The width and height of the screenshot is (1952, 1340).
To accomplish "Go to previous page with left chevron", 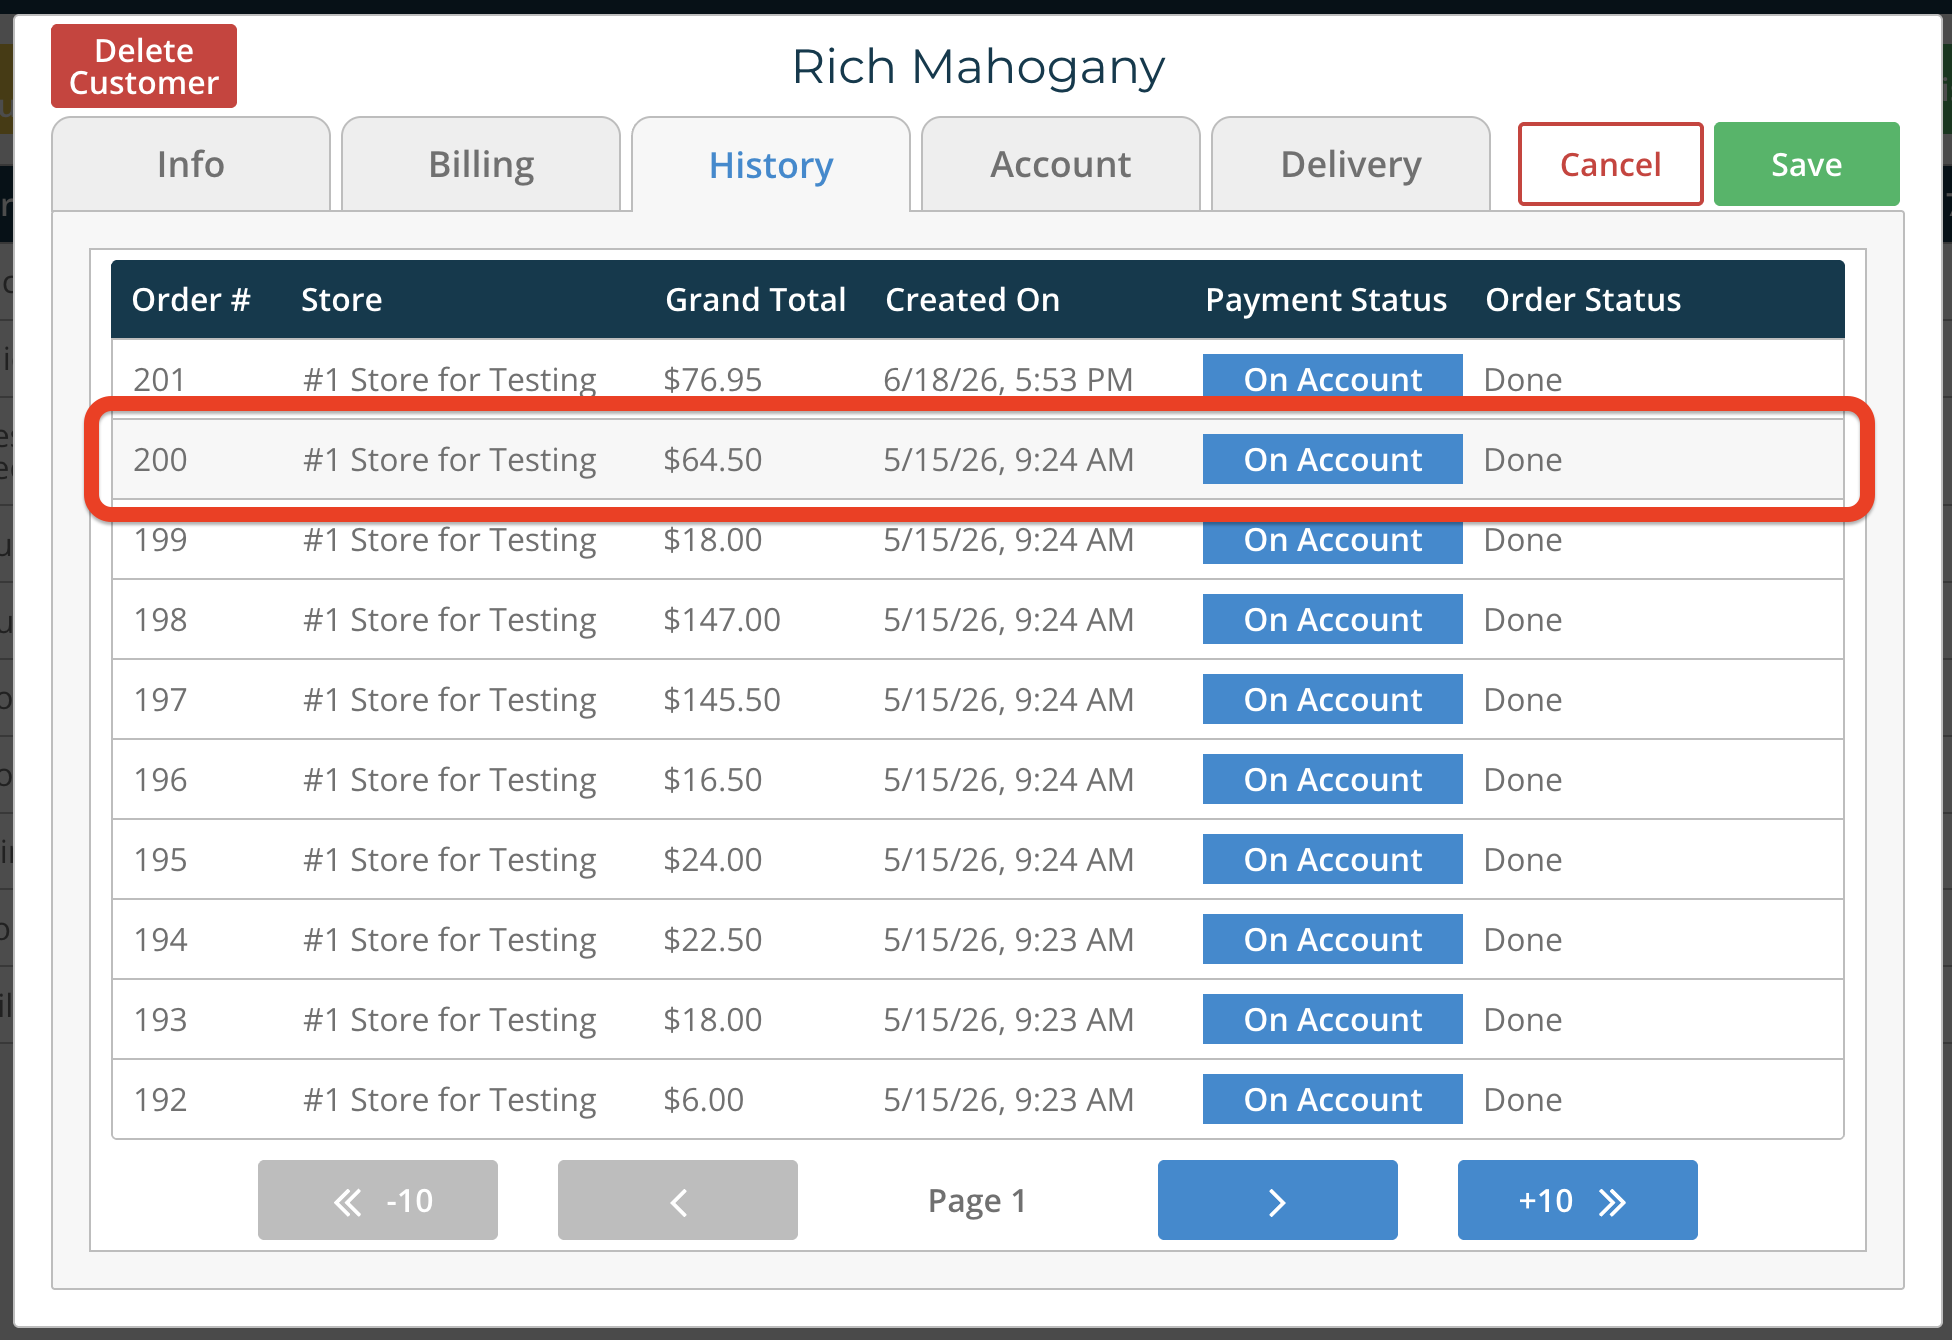I will (x=677, y=1200).
